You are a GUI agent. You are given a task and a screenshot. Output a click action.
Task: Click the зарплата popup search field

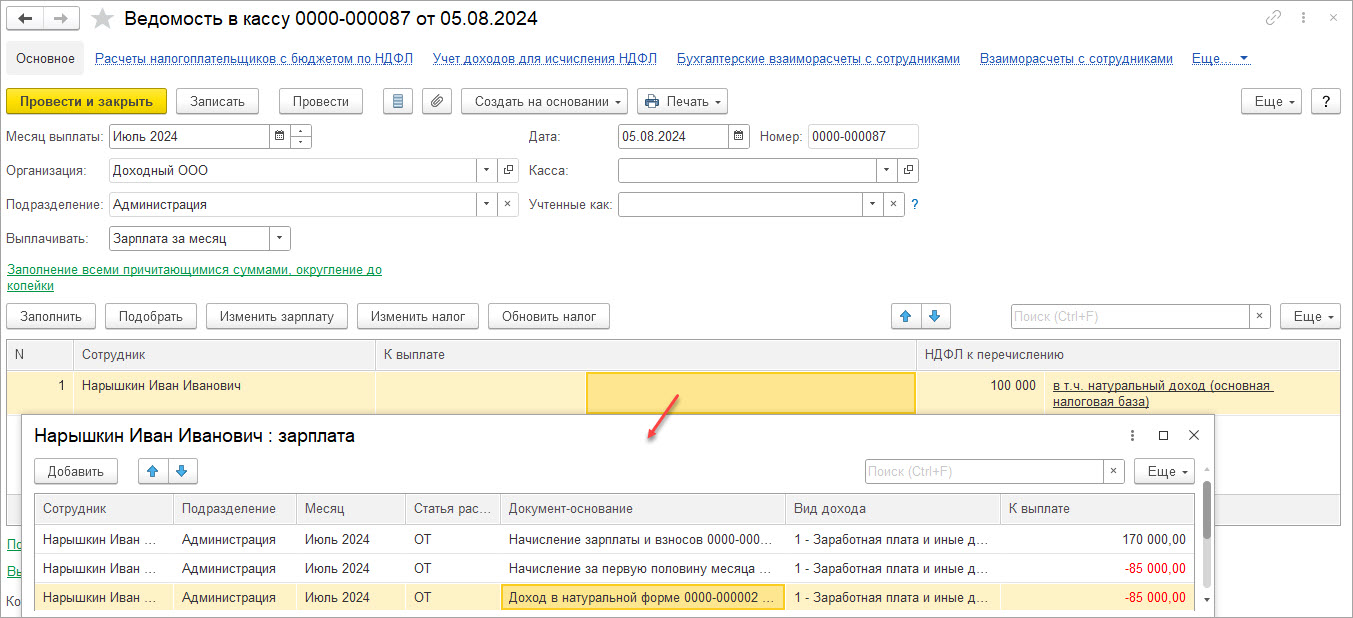(x=984, y=471)
